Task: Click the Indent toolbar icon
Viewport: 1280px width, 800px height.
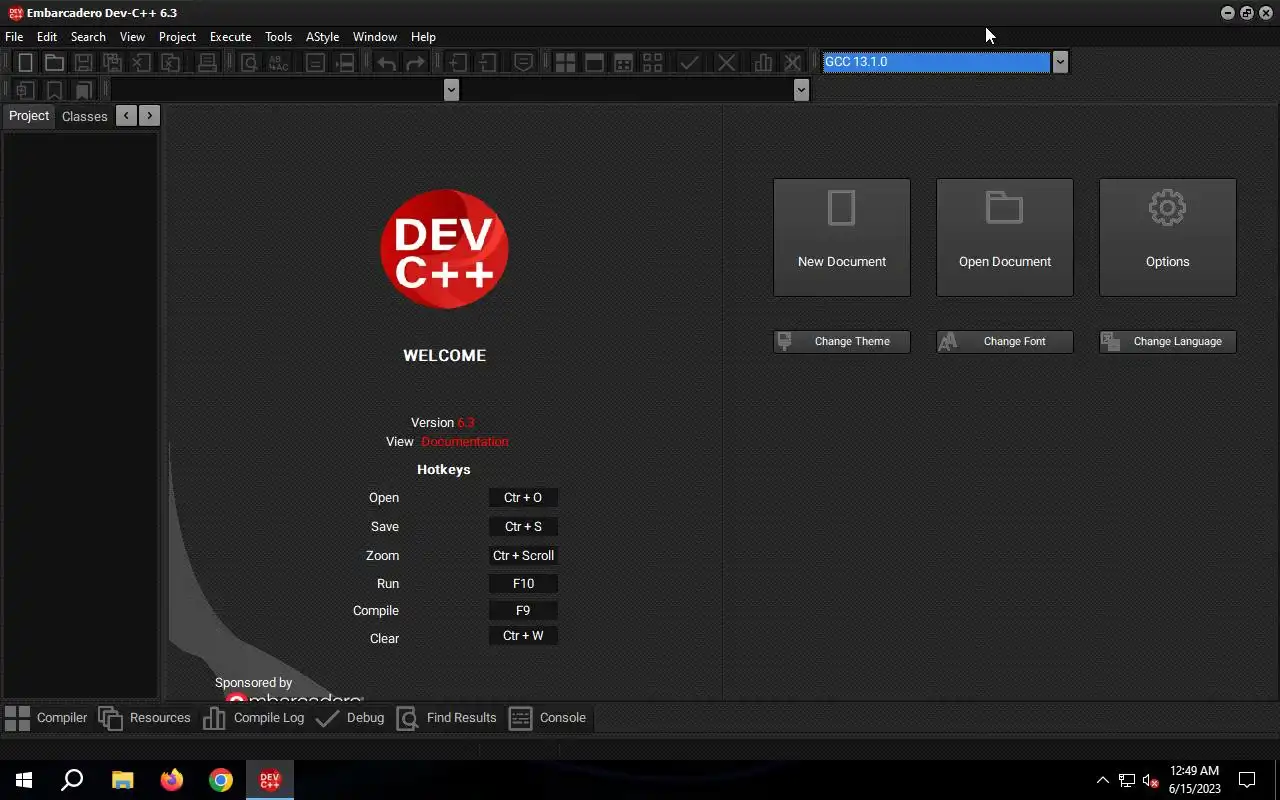Action: click(x=458, y=62)
